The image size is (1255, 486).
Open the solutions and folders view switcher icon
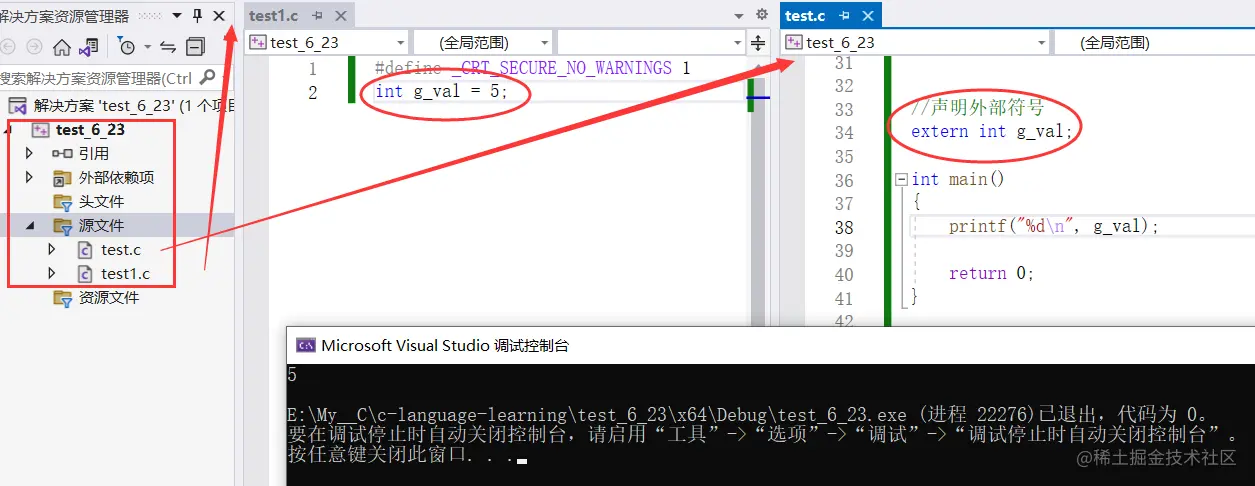click(x=89, y=47)
